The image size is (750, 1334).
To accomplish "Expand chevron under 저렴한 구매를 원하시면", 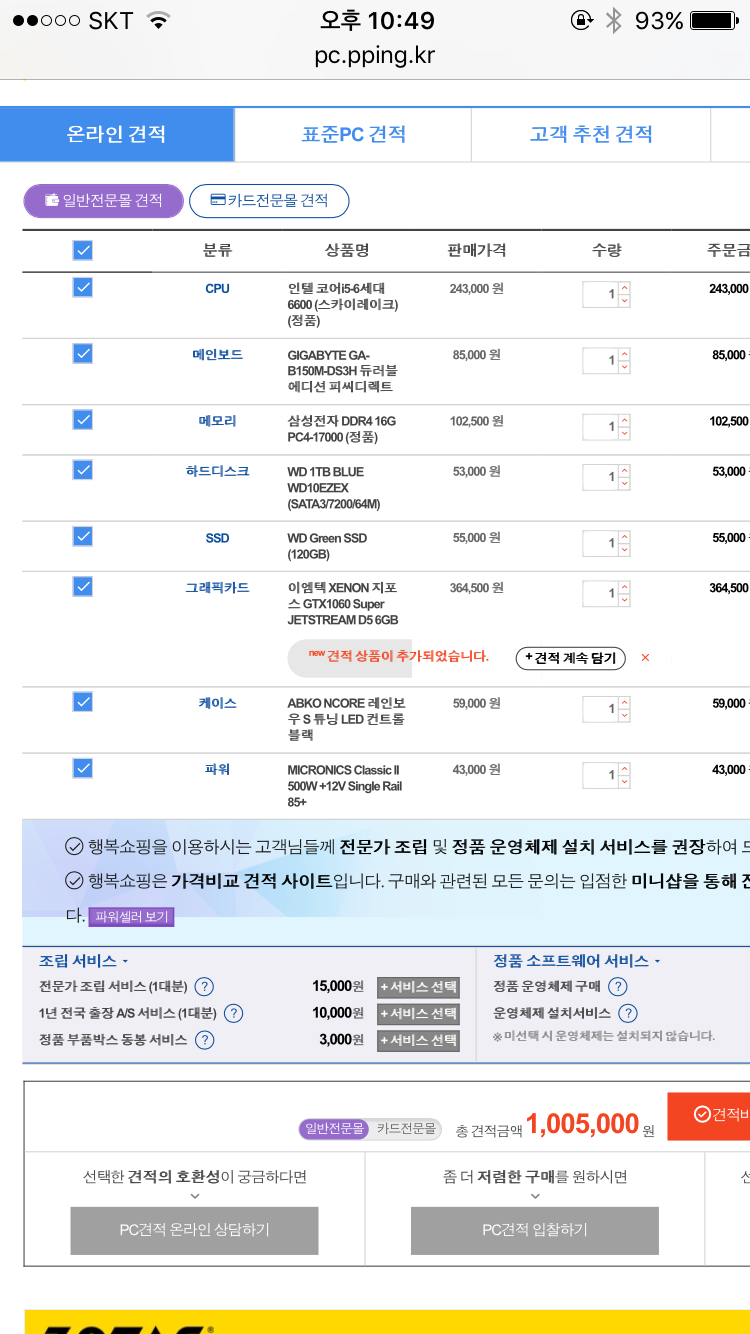I will pyautogui.click(x=535, y=1196).
